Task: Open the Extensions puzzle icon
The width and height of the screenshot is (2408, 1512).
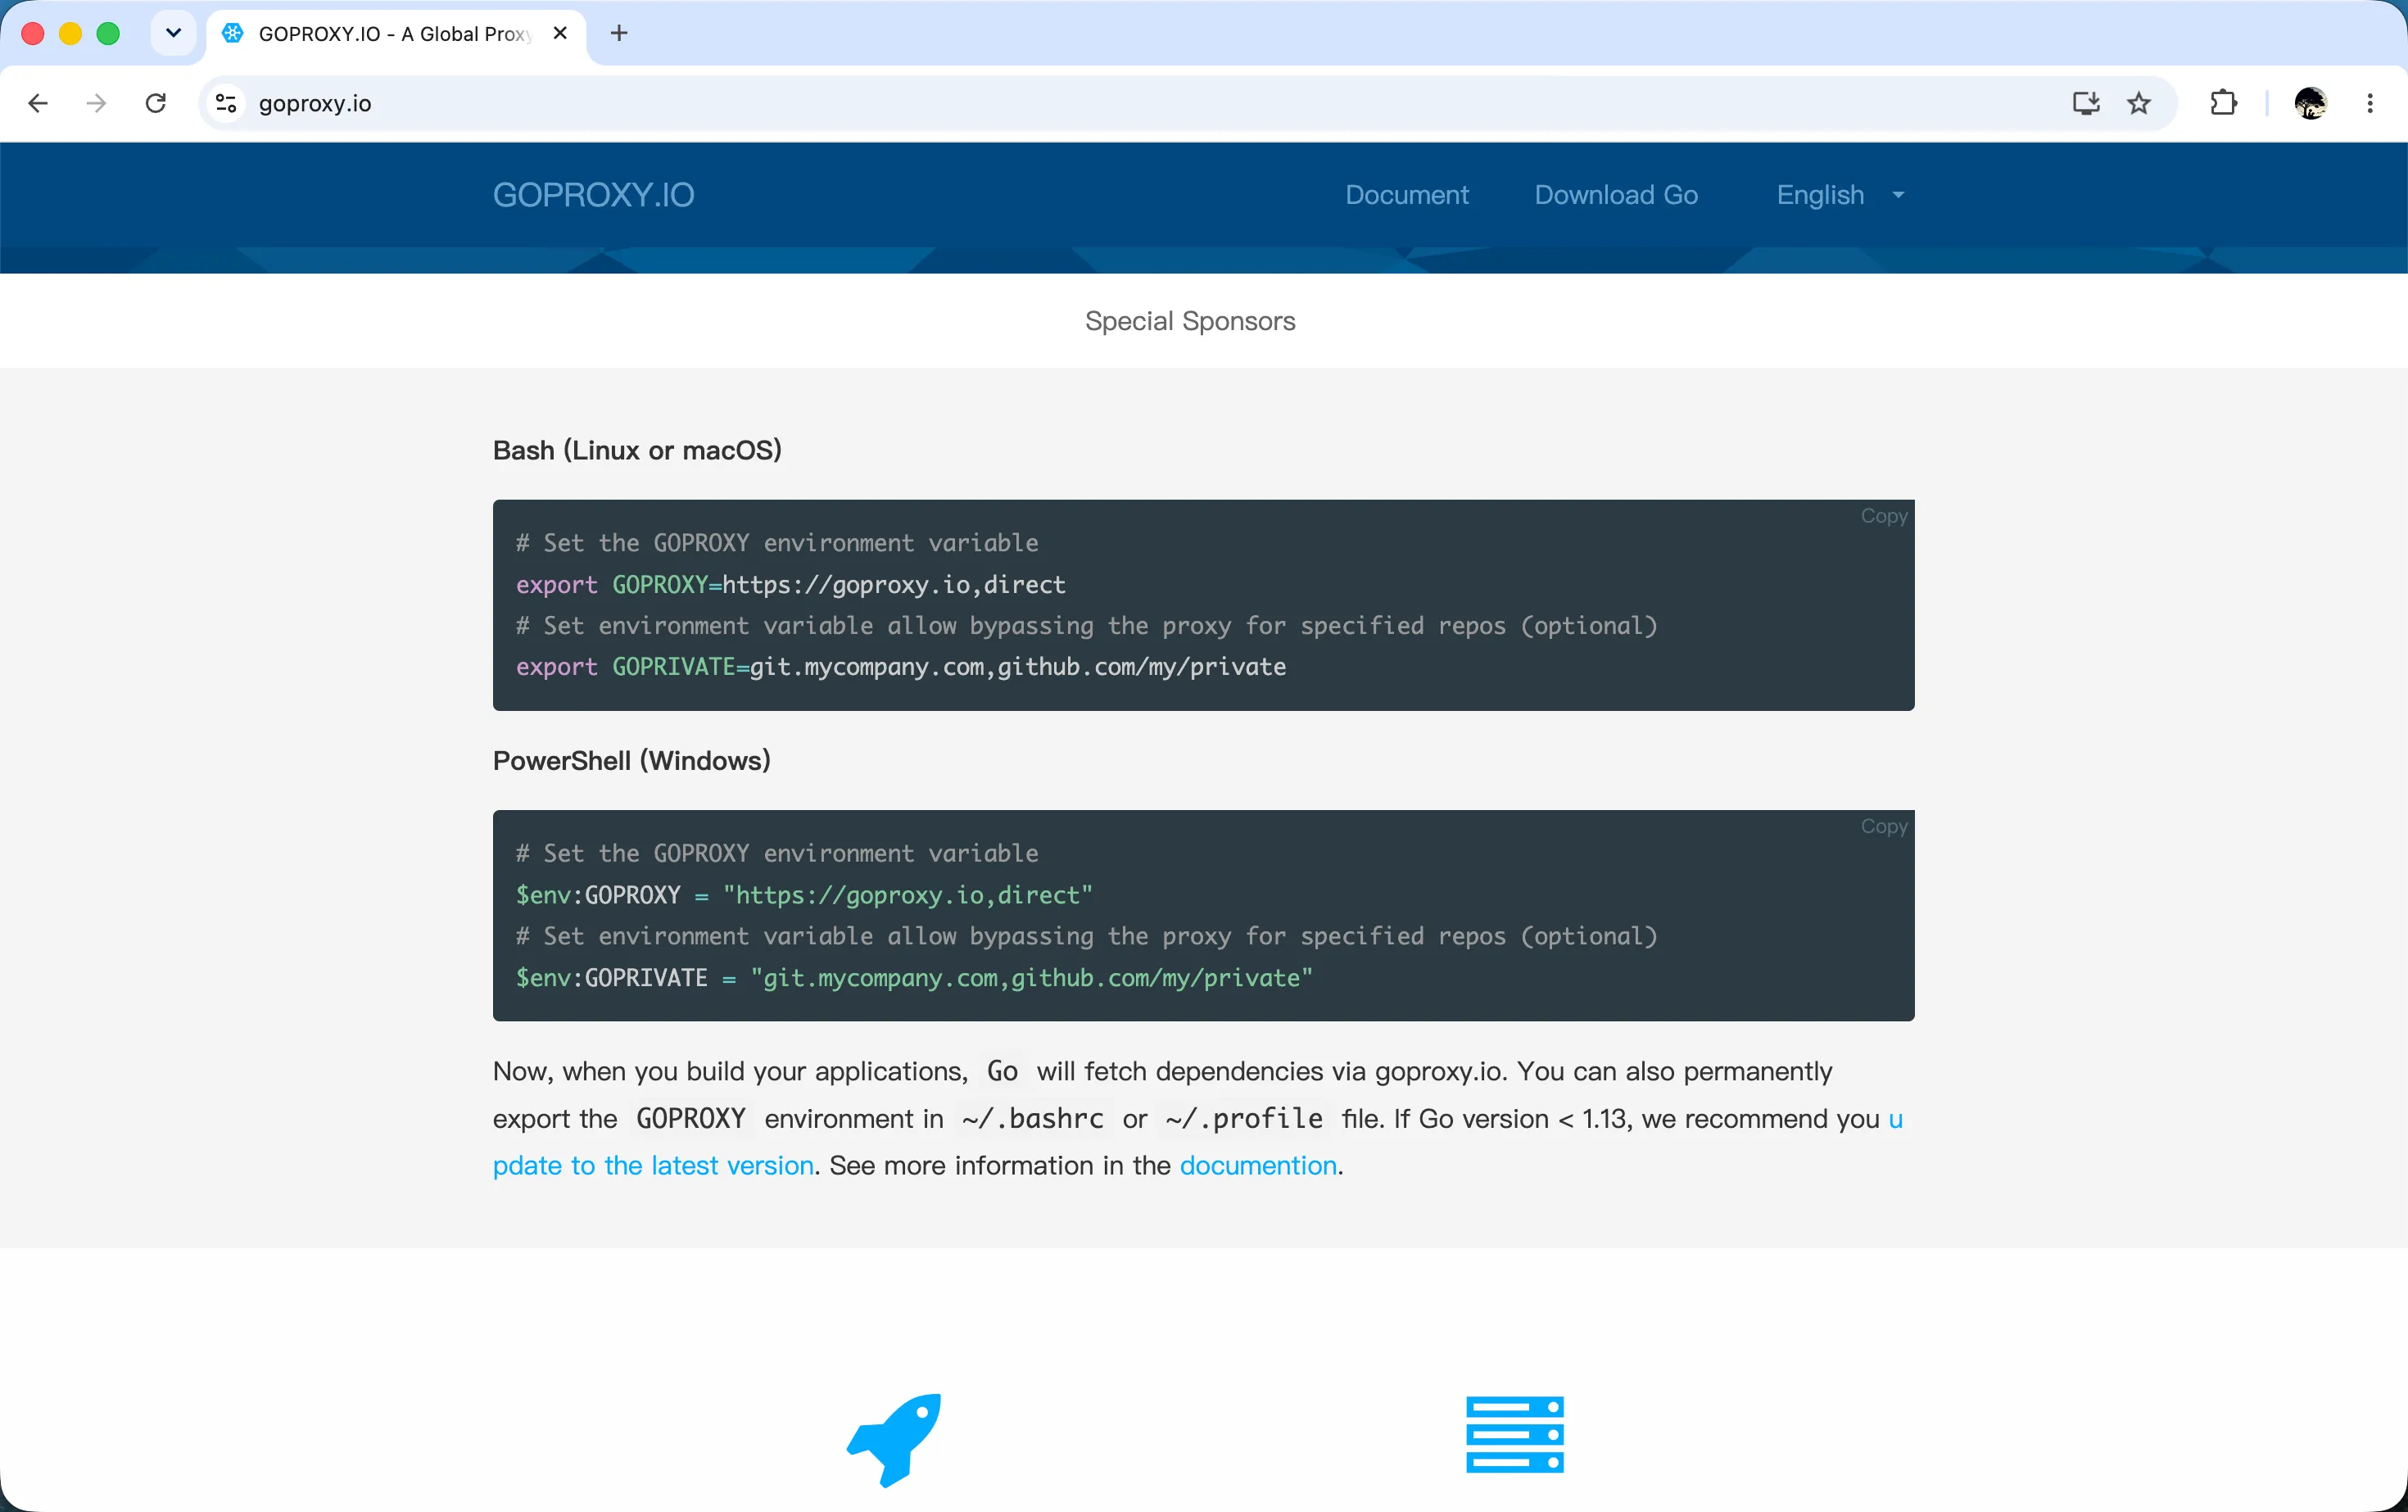Action: [2223, 103]
